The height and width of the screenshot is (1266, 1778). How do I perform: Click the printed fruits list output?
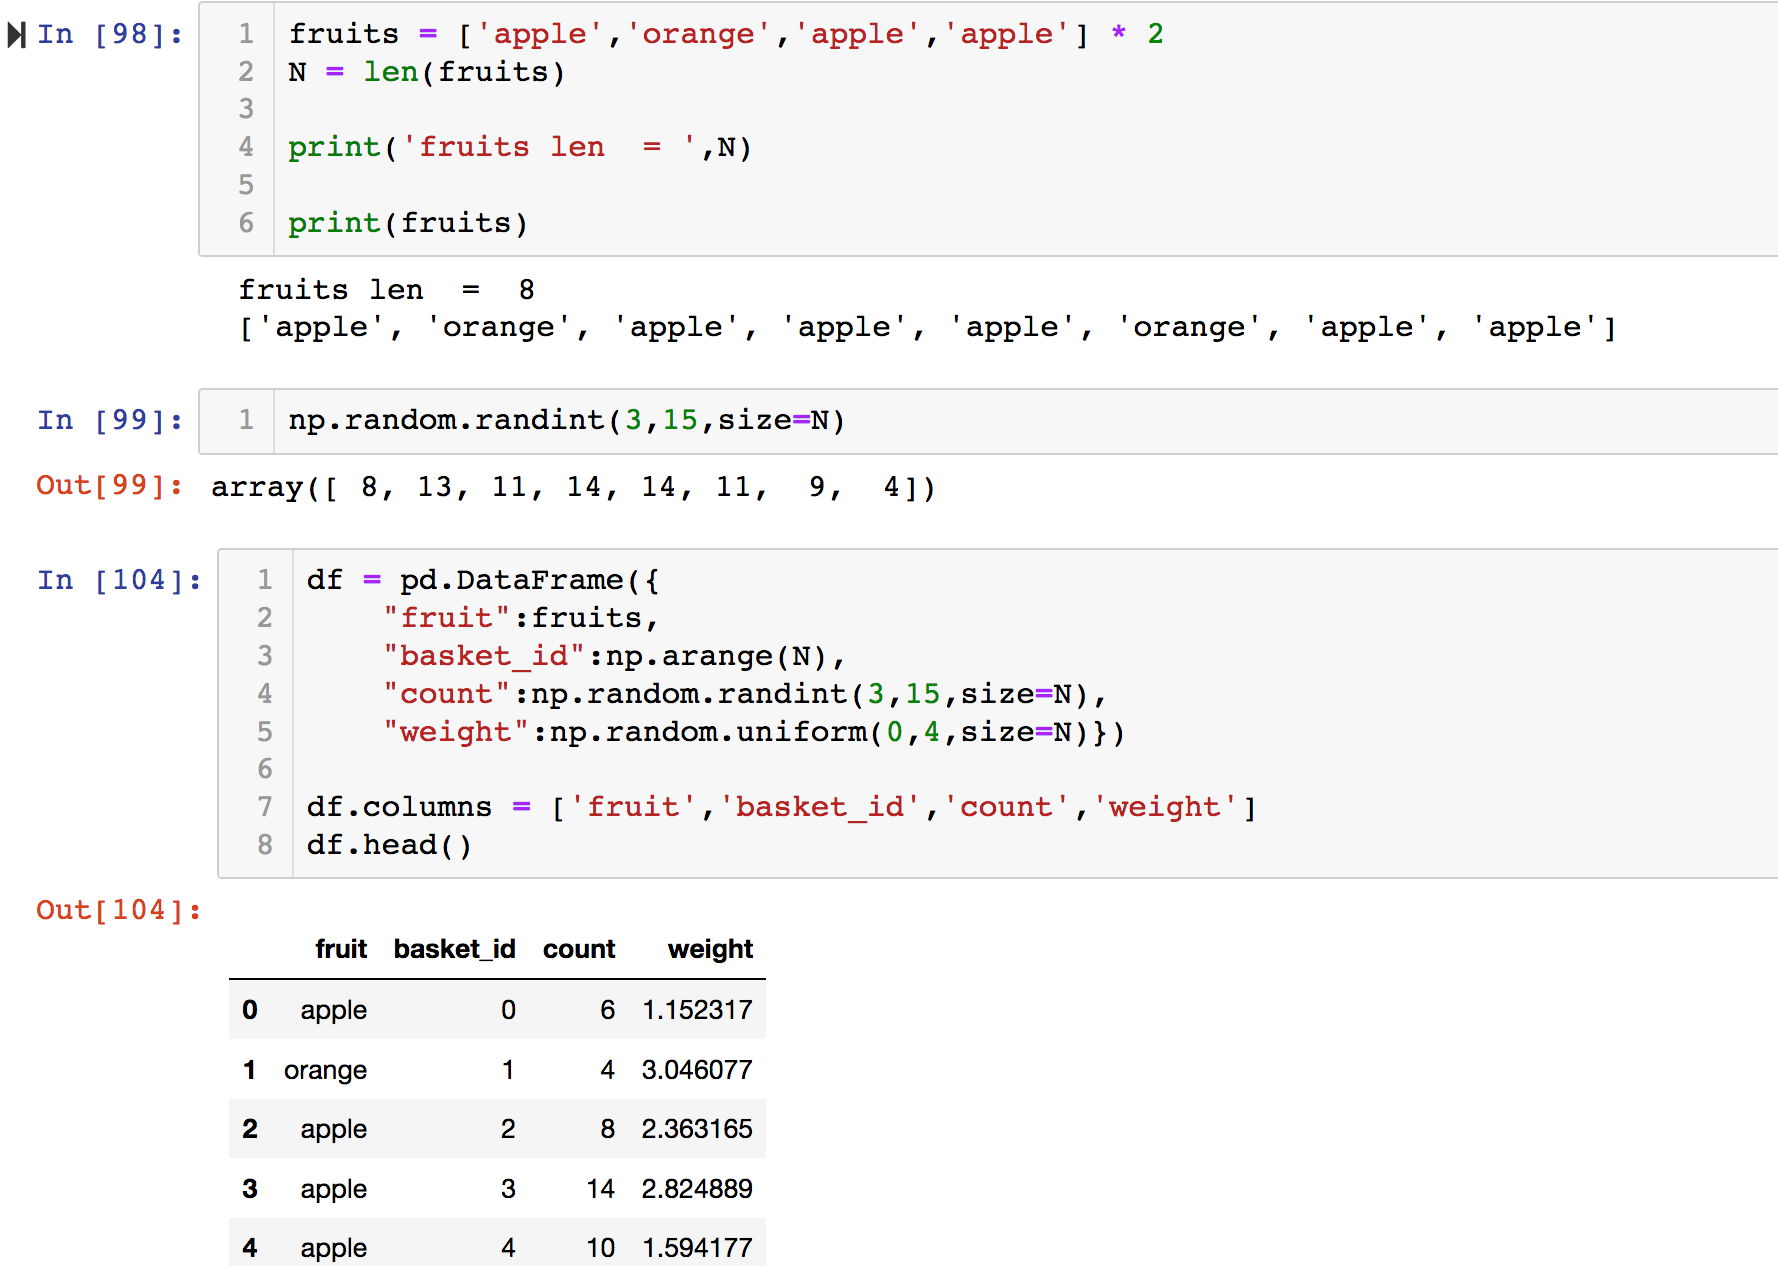tap(928, 328)
